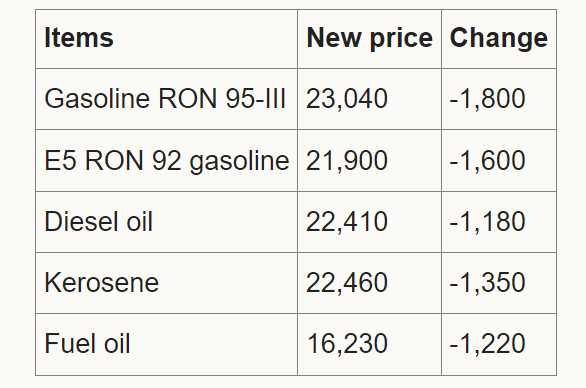Click the 21,900 price value
This screenshot has width=586, height=388.
[346, 161]
